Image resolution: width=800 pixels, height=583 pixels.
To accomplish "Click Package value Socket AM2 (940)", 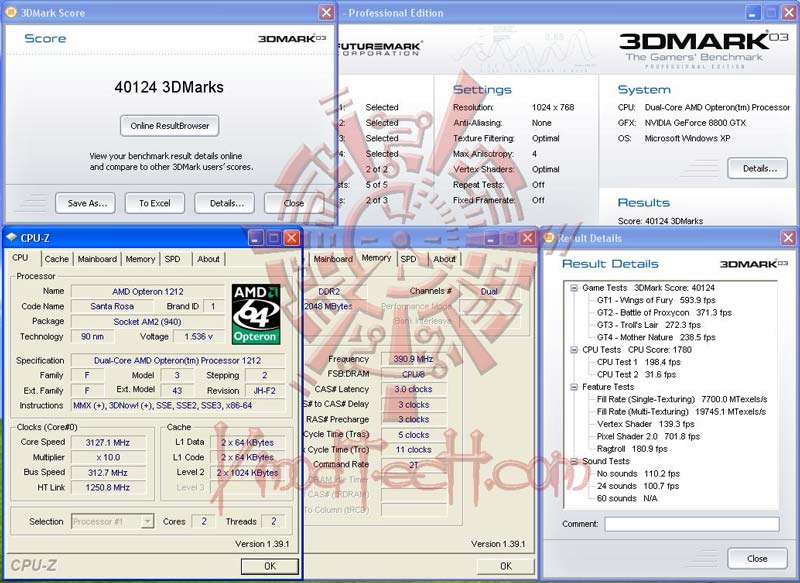I will click(147, 321).
